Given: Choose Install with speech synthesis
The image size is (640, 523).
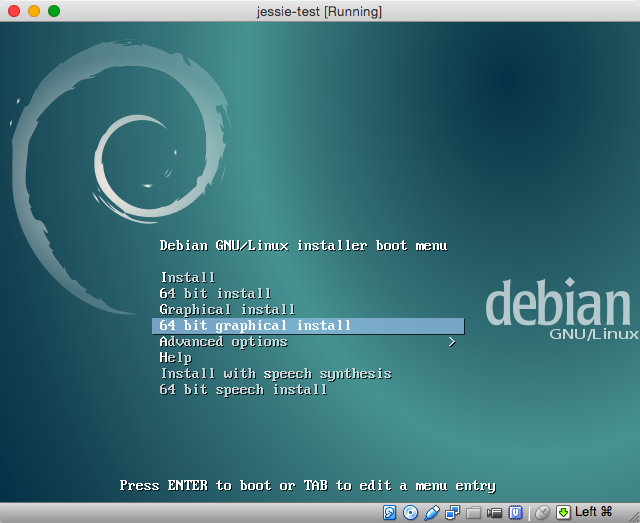Looking at the screenshot, I should tap(308, 374).
